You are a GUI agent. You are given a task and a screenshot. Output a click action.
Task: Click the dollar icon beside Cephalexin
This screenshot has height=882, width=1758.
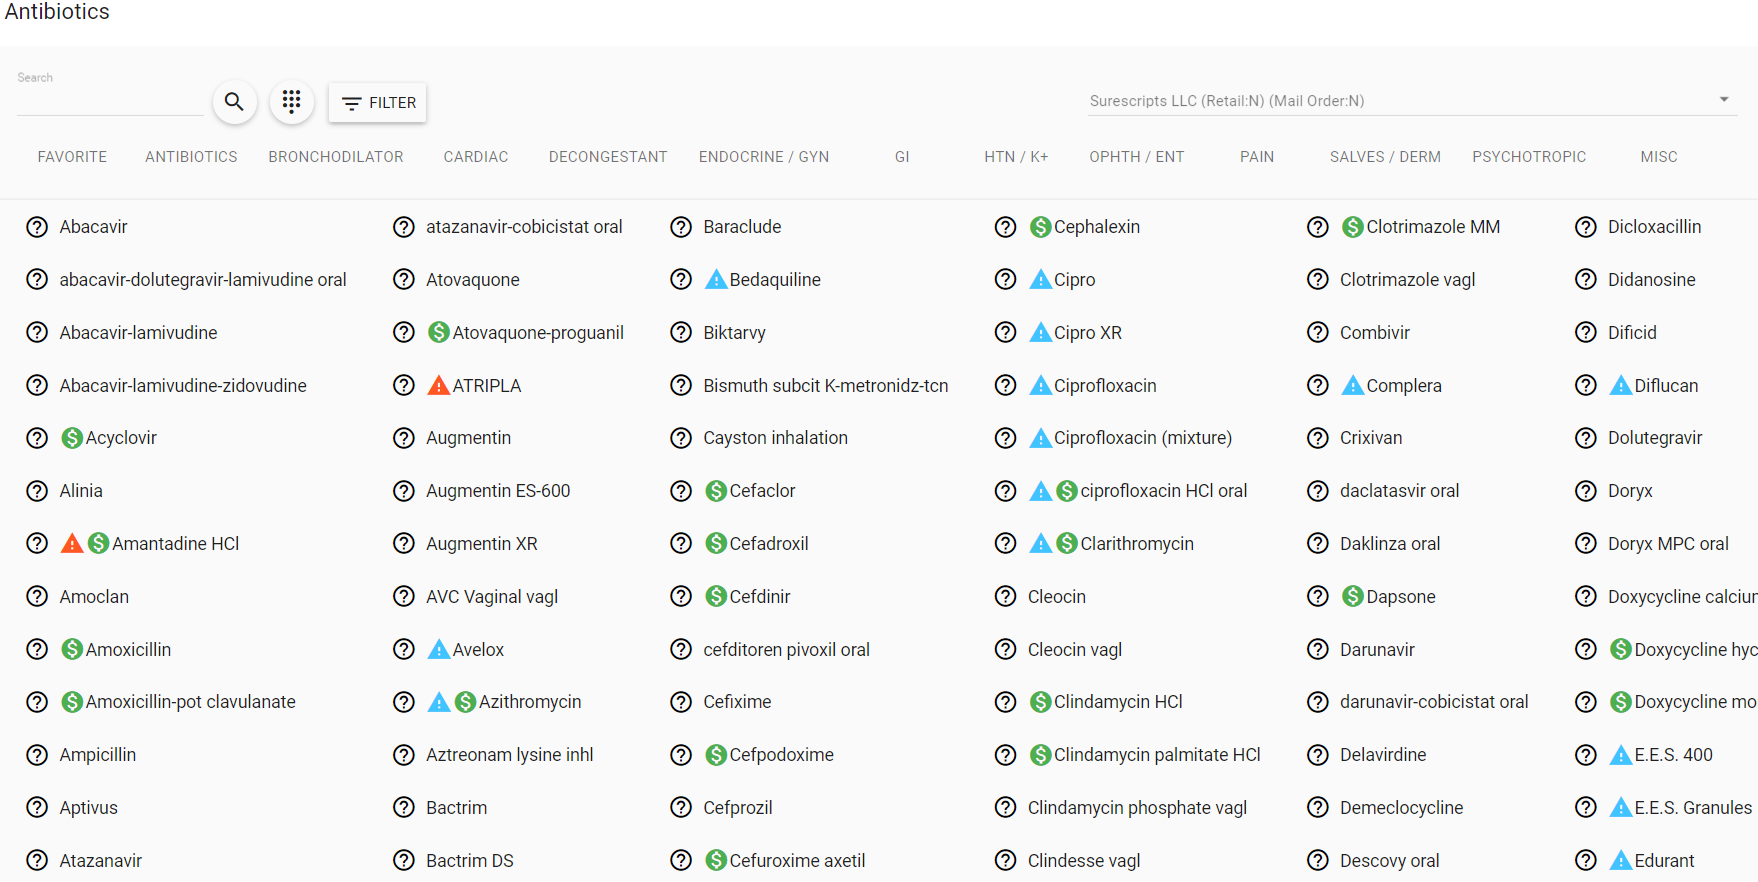(1040, 227)
